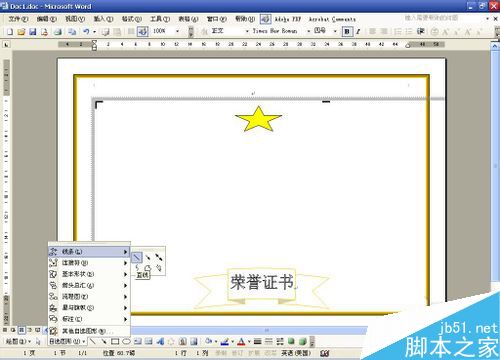Choose the double arrow line shape
This screenshot has width=500, height=360.
coord(159,257)
